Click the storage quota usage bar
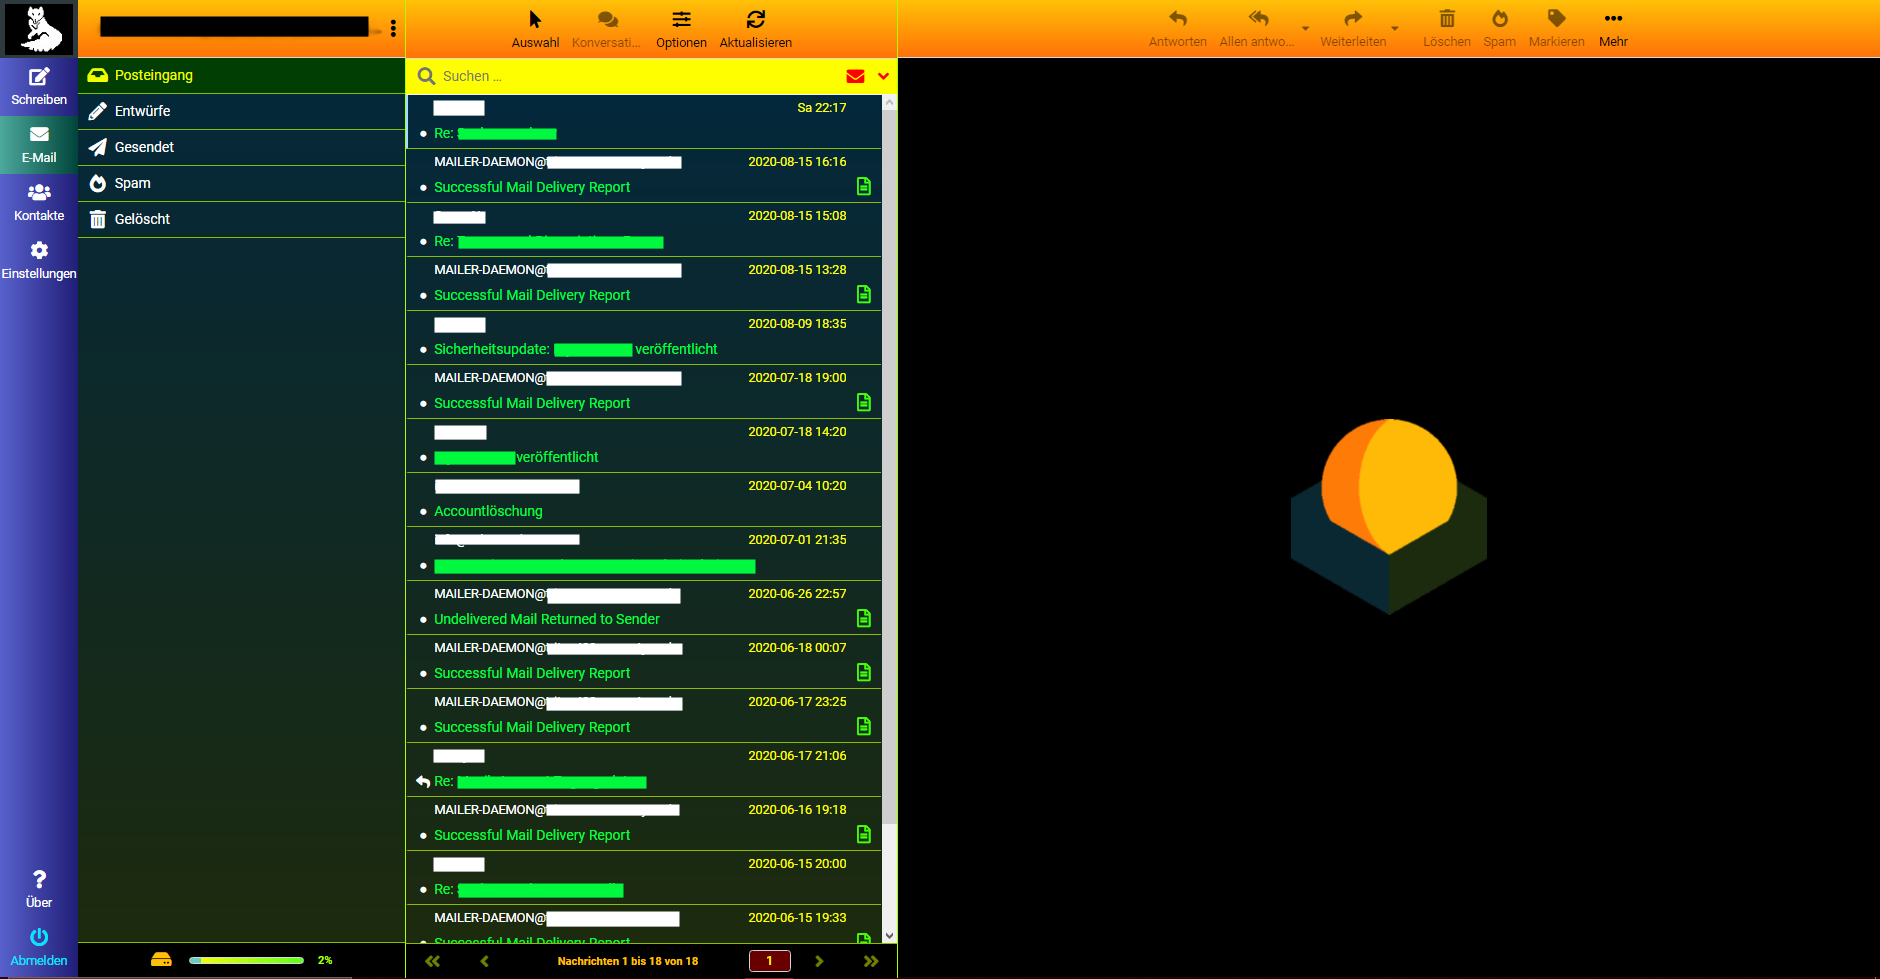 246,960
